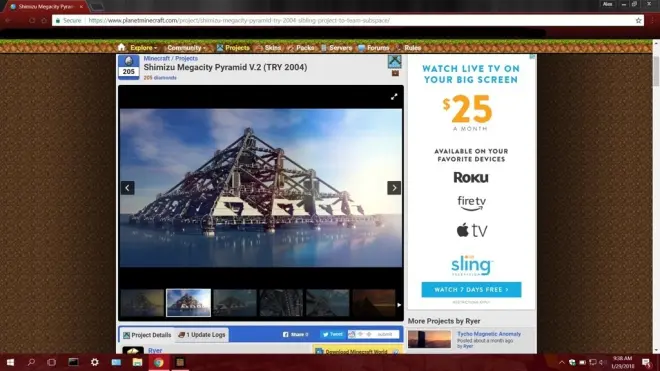
Task: Open the Skins nav item
Action: [268, 48]
